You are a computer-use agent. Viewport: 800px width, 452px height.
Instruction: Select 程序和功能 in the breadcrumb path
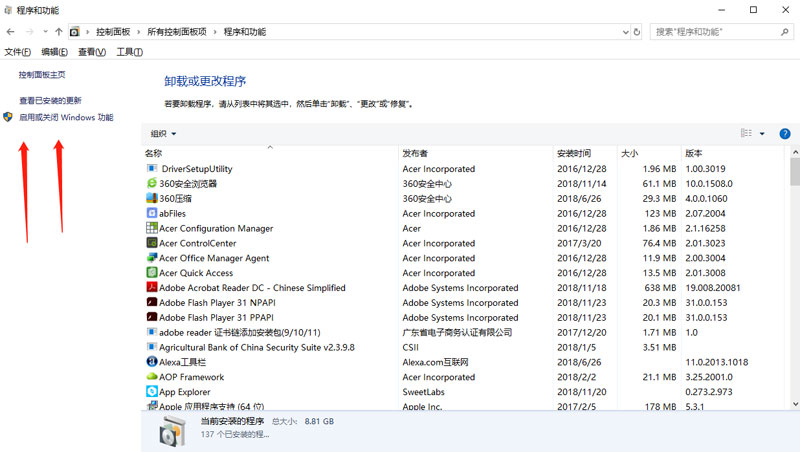pos(245,32)
